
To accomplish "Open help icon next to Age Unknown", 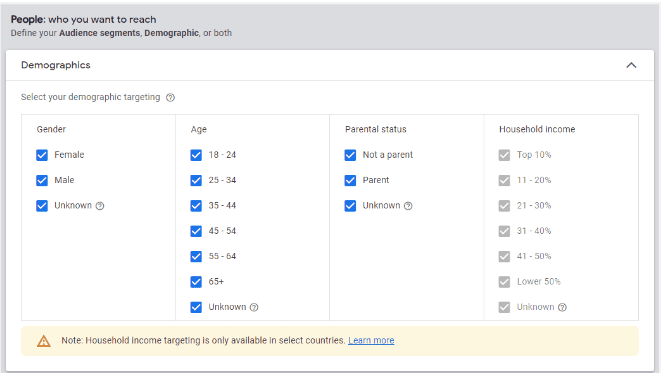I will [x=254, y=307].
